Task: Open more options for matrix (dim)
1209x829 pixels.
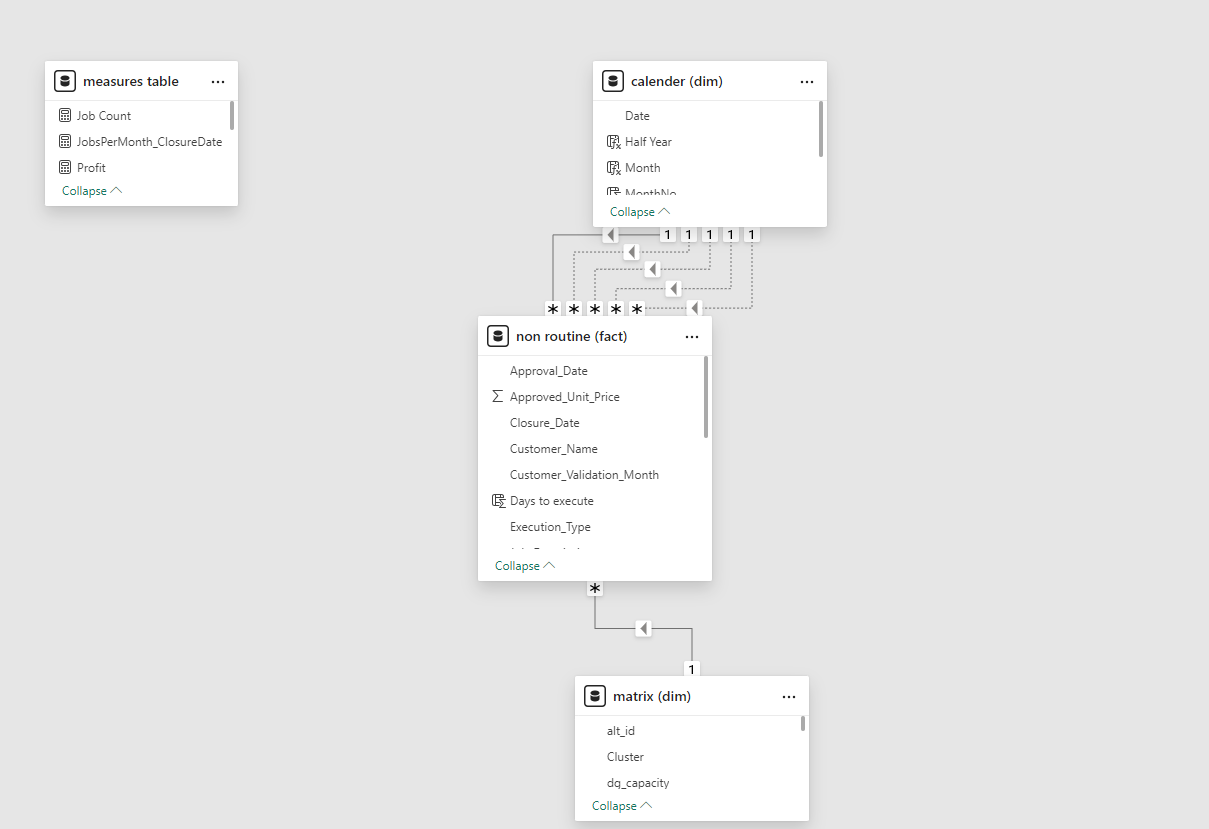Action: [x=789, y=697]
